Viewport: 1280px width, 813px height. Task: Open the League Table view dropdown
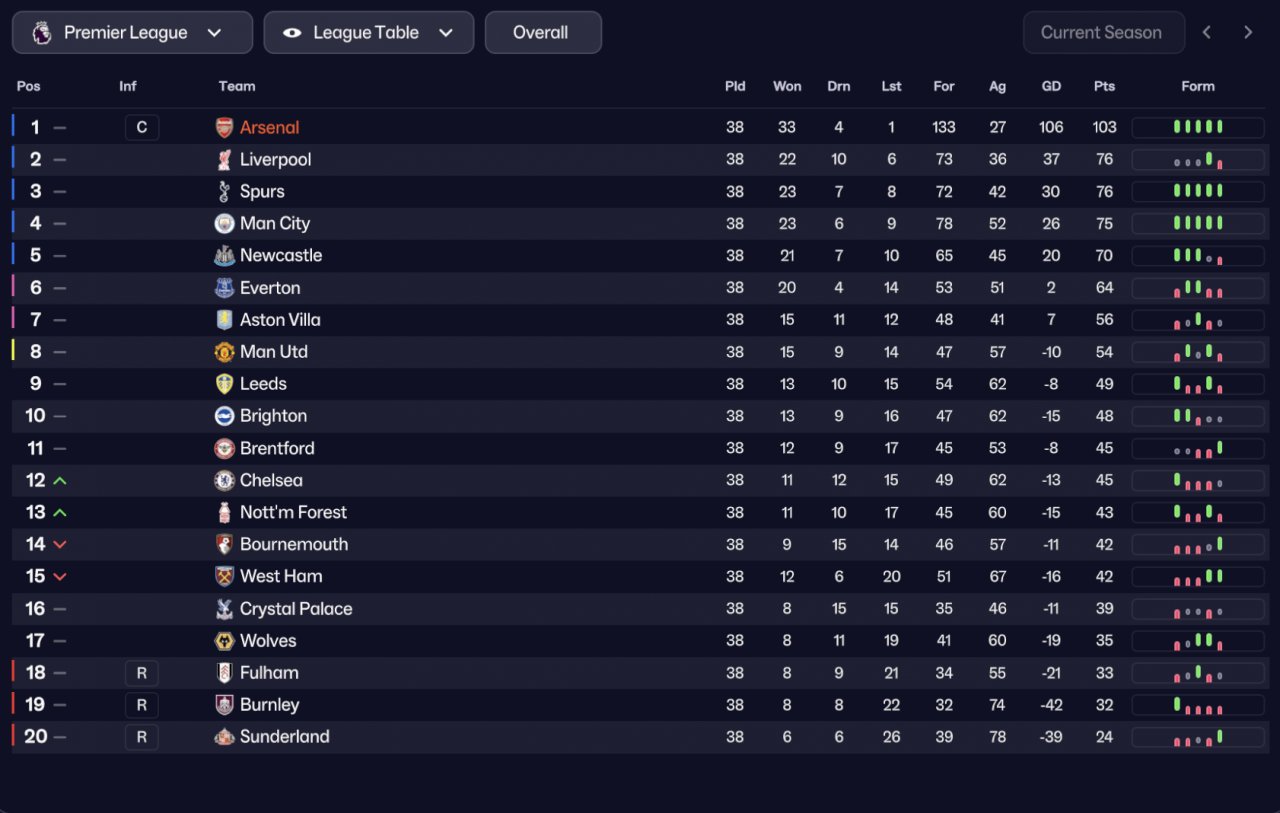coord(369,33)
